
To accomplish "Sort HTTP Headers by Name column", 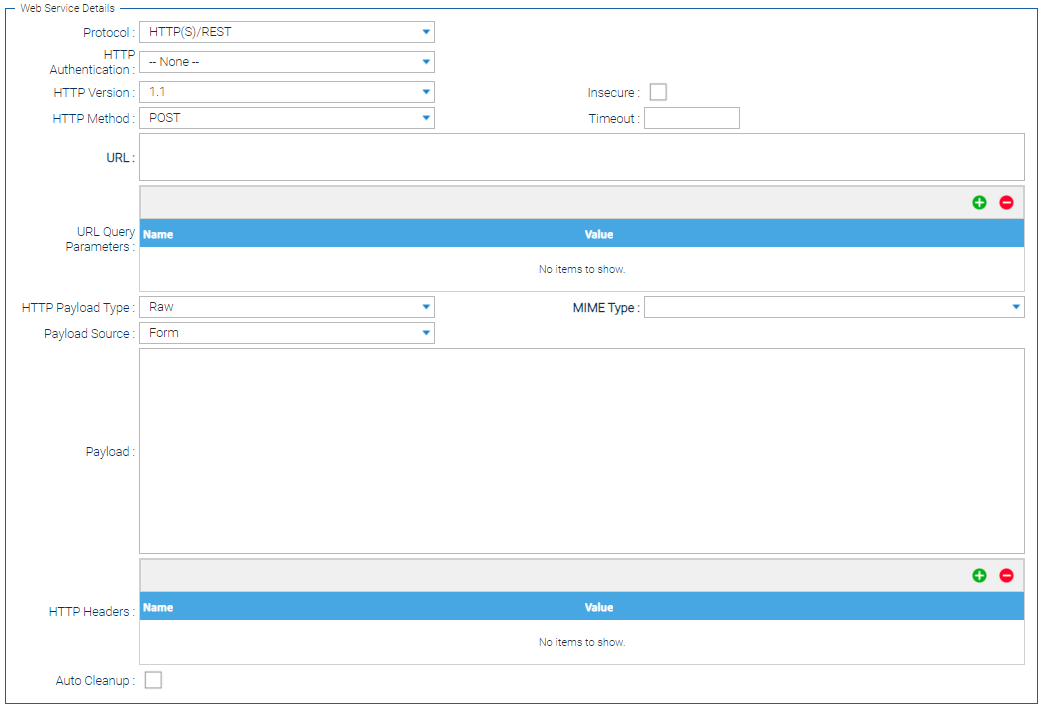I will [159, 607].
